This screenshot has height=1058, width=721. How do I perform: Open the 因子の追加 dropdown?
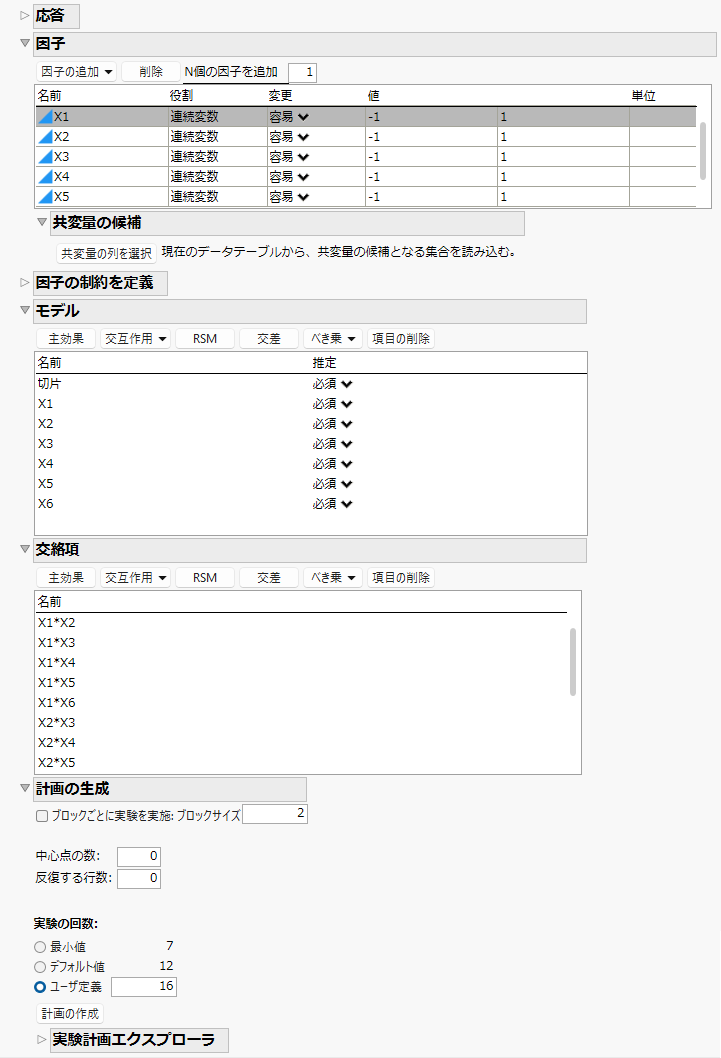pyautogui.click(x=76, y=72)
